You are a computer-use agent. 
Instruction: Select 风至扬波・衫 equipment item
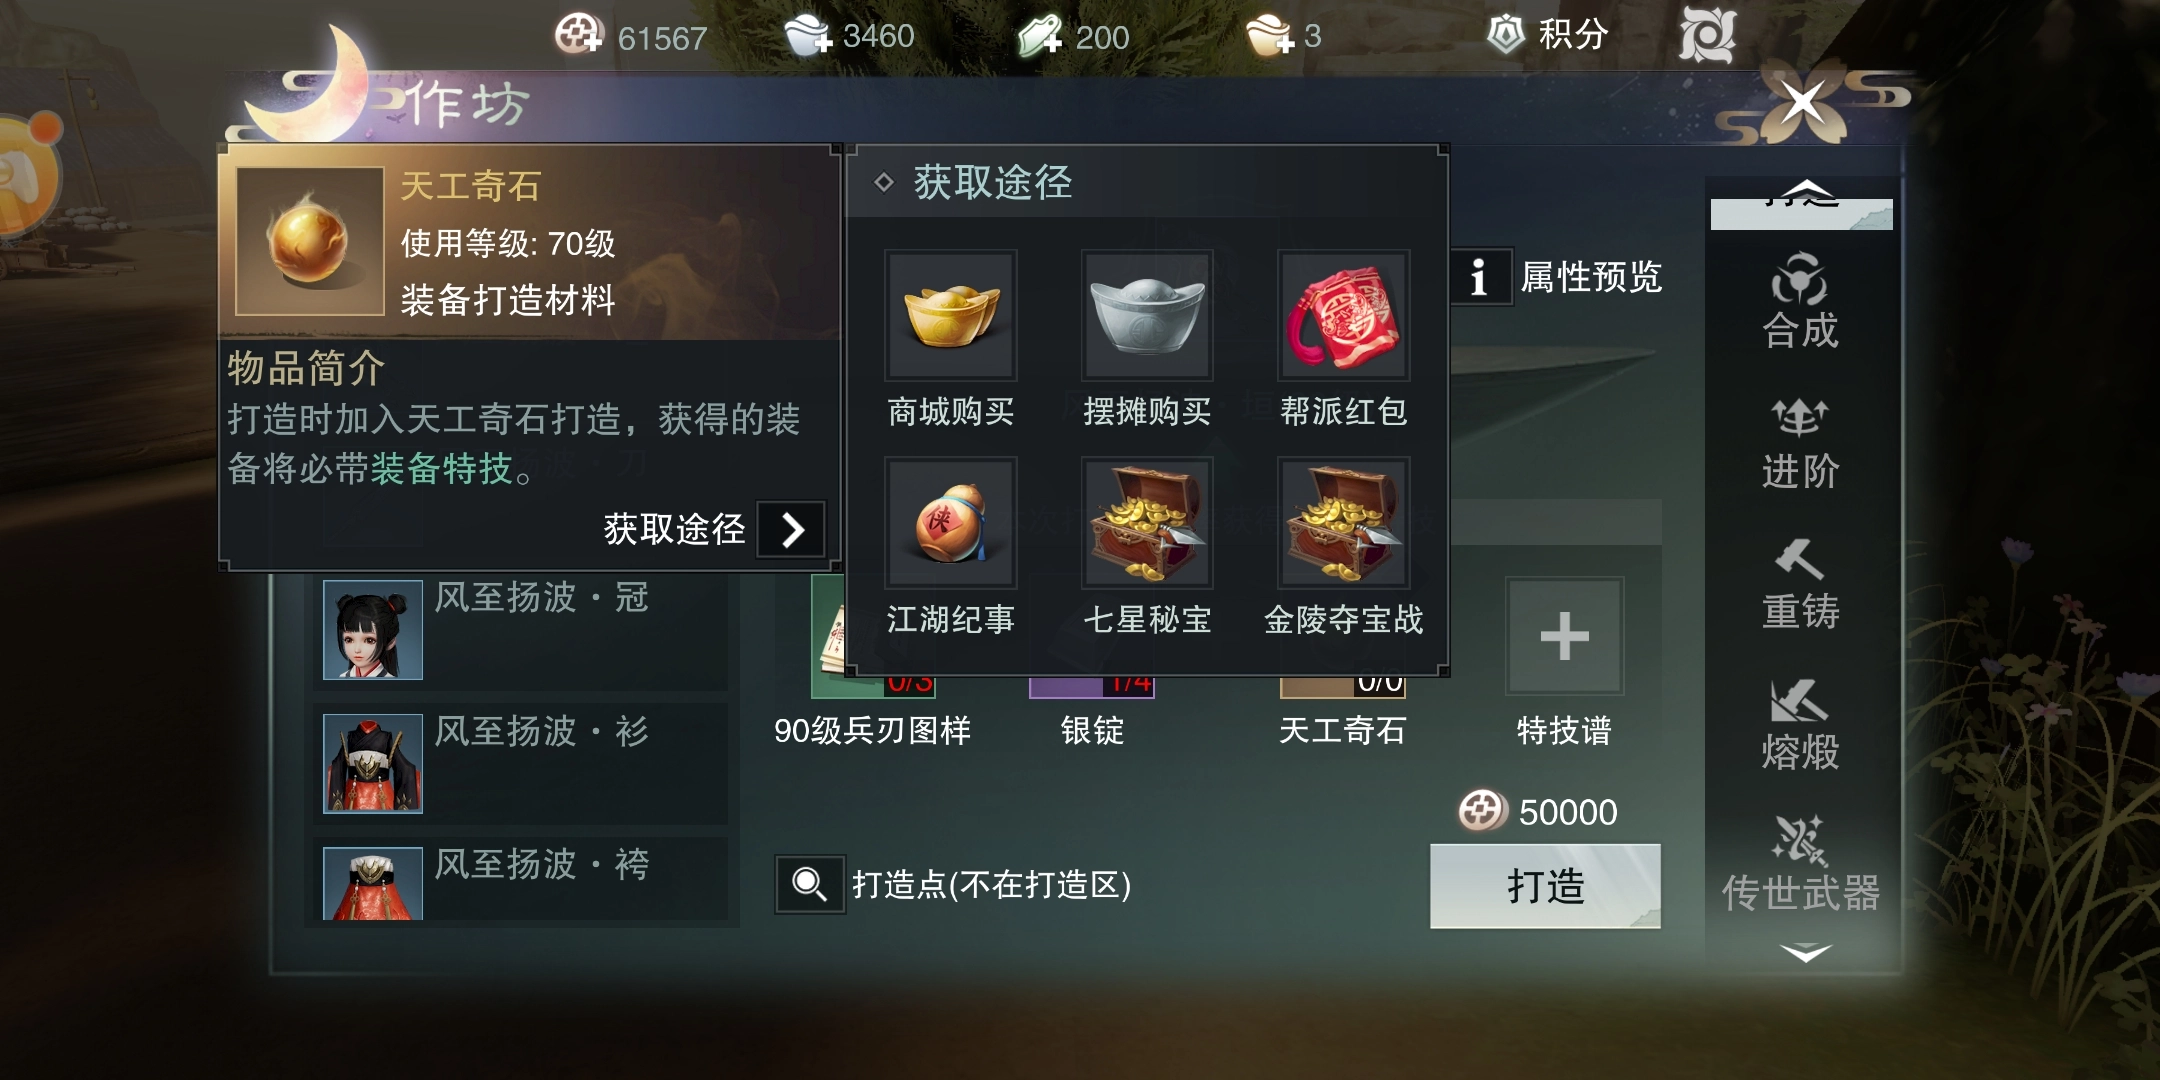tap(521, 764)
